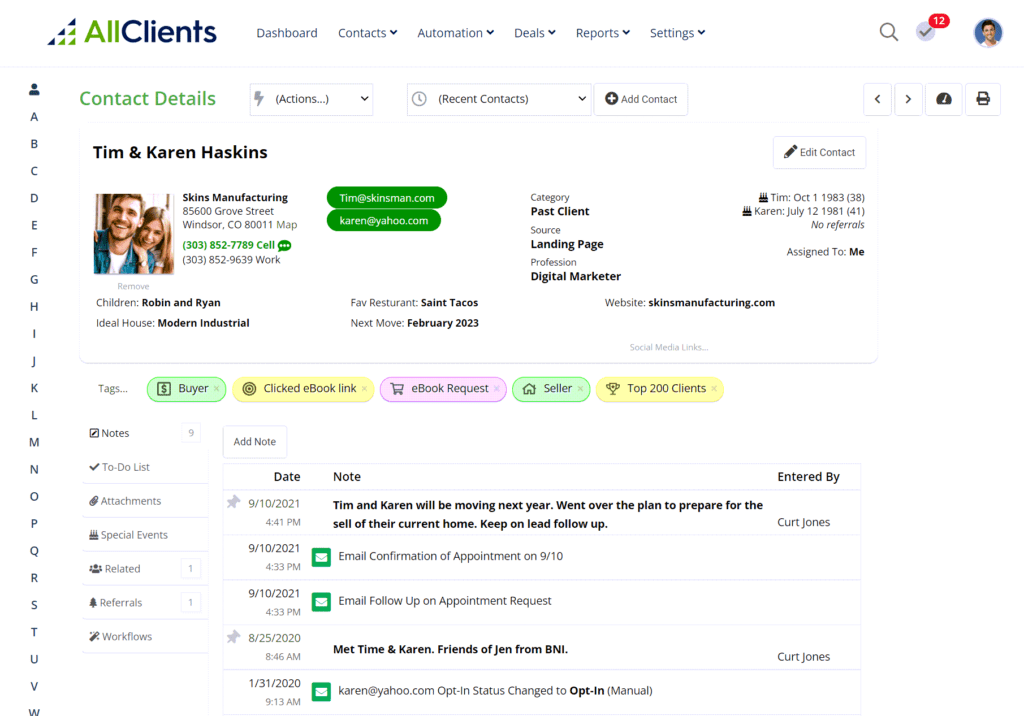Go to the previous contact arrow
This screenshot has width=1024, height=716.
pos(878,99)
